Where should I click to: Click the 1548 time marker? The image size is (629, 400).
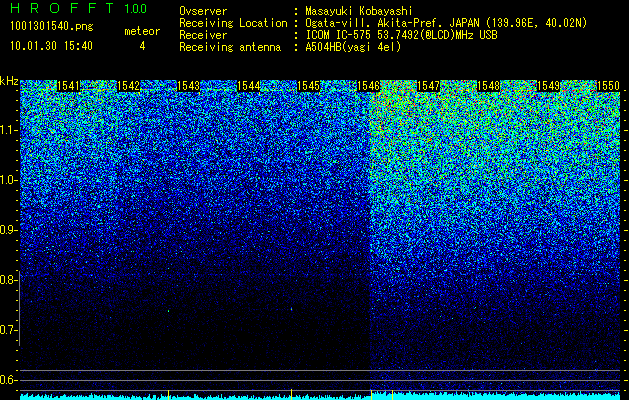(489, 86)
